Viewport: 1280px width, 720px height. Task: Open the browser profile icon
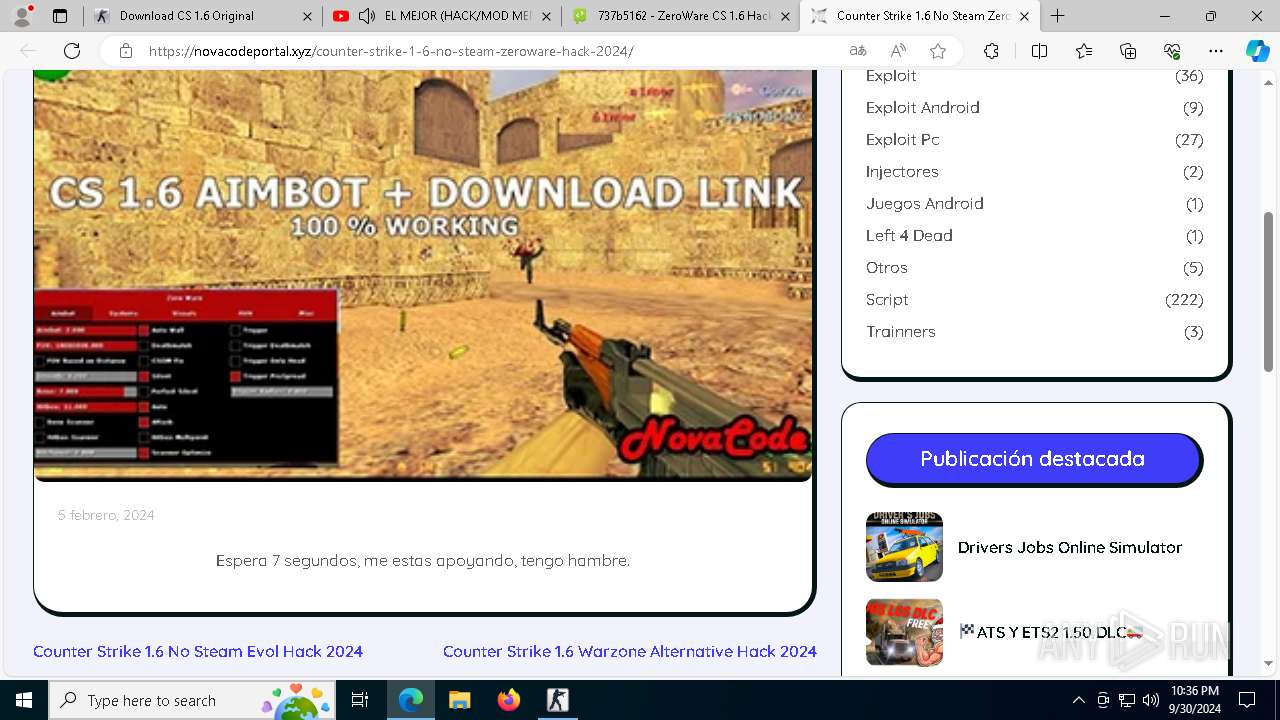click(x=22, y=16)
